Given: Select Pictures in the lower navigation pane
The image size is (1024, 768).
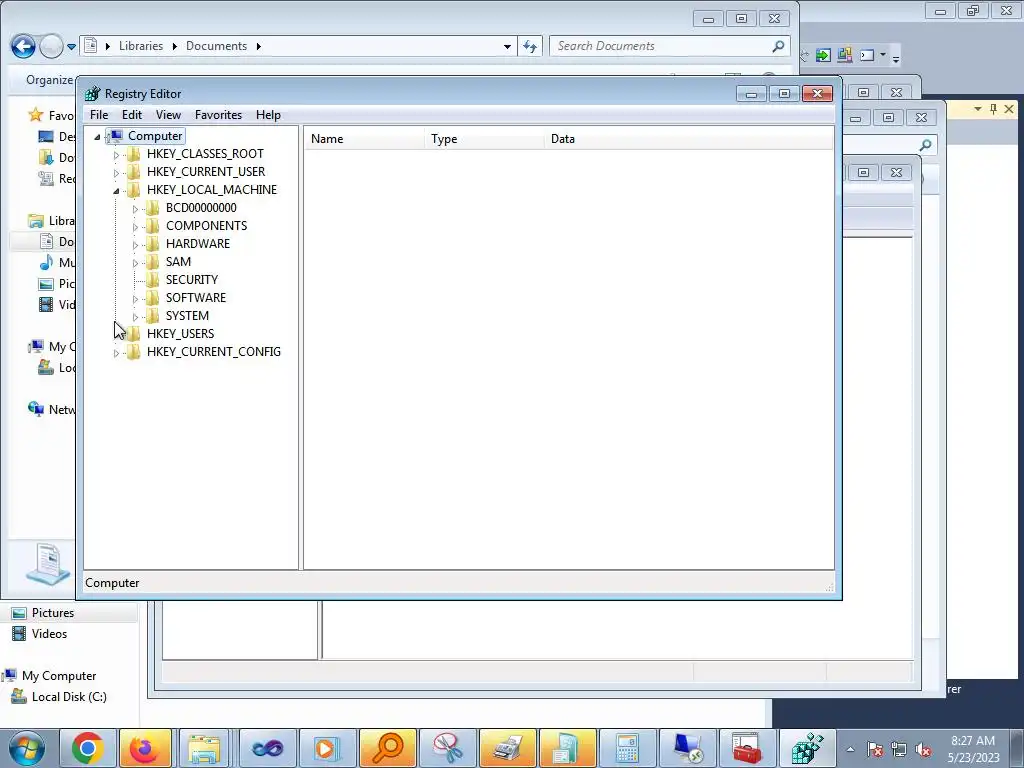Looking at the screenshot, I should pyautogui.click(x=53, y=613).
